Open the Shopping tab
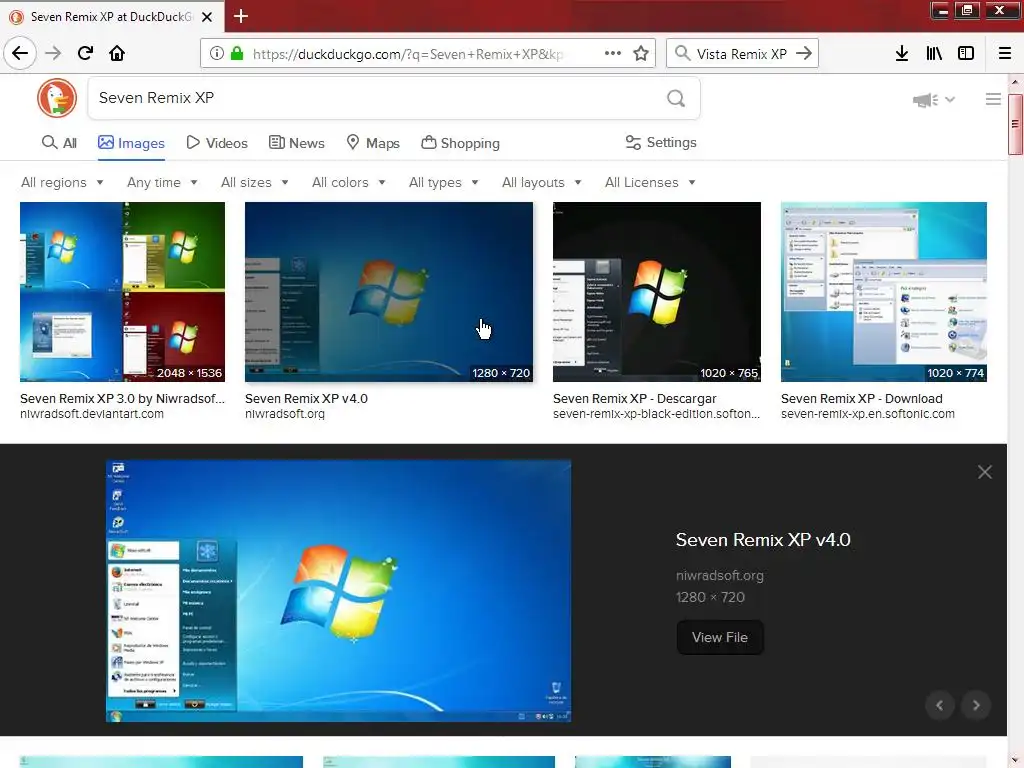This screenshot has height=768, width=1024. click(x=460, y=142)
